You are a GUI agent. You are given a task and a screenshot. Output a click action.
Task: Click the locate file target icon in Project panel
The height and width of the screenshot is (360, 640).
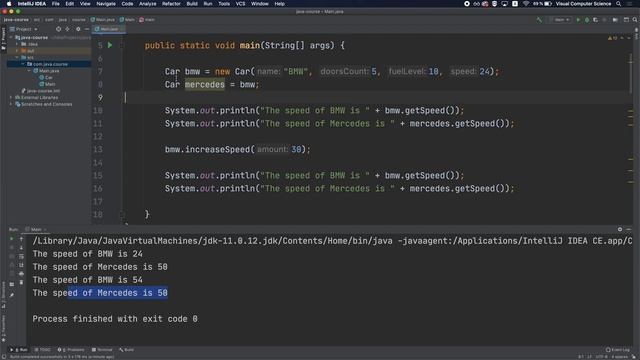58,29
